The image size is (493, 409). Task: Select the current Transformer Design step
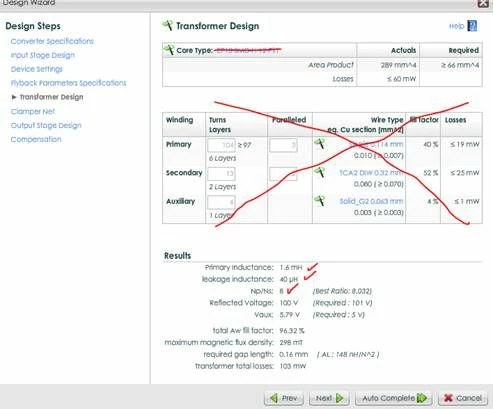click(51, 97)
